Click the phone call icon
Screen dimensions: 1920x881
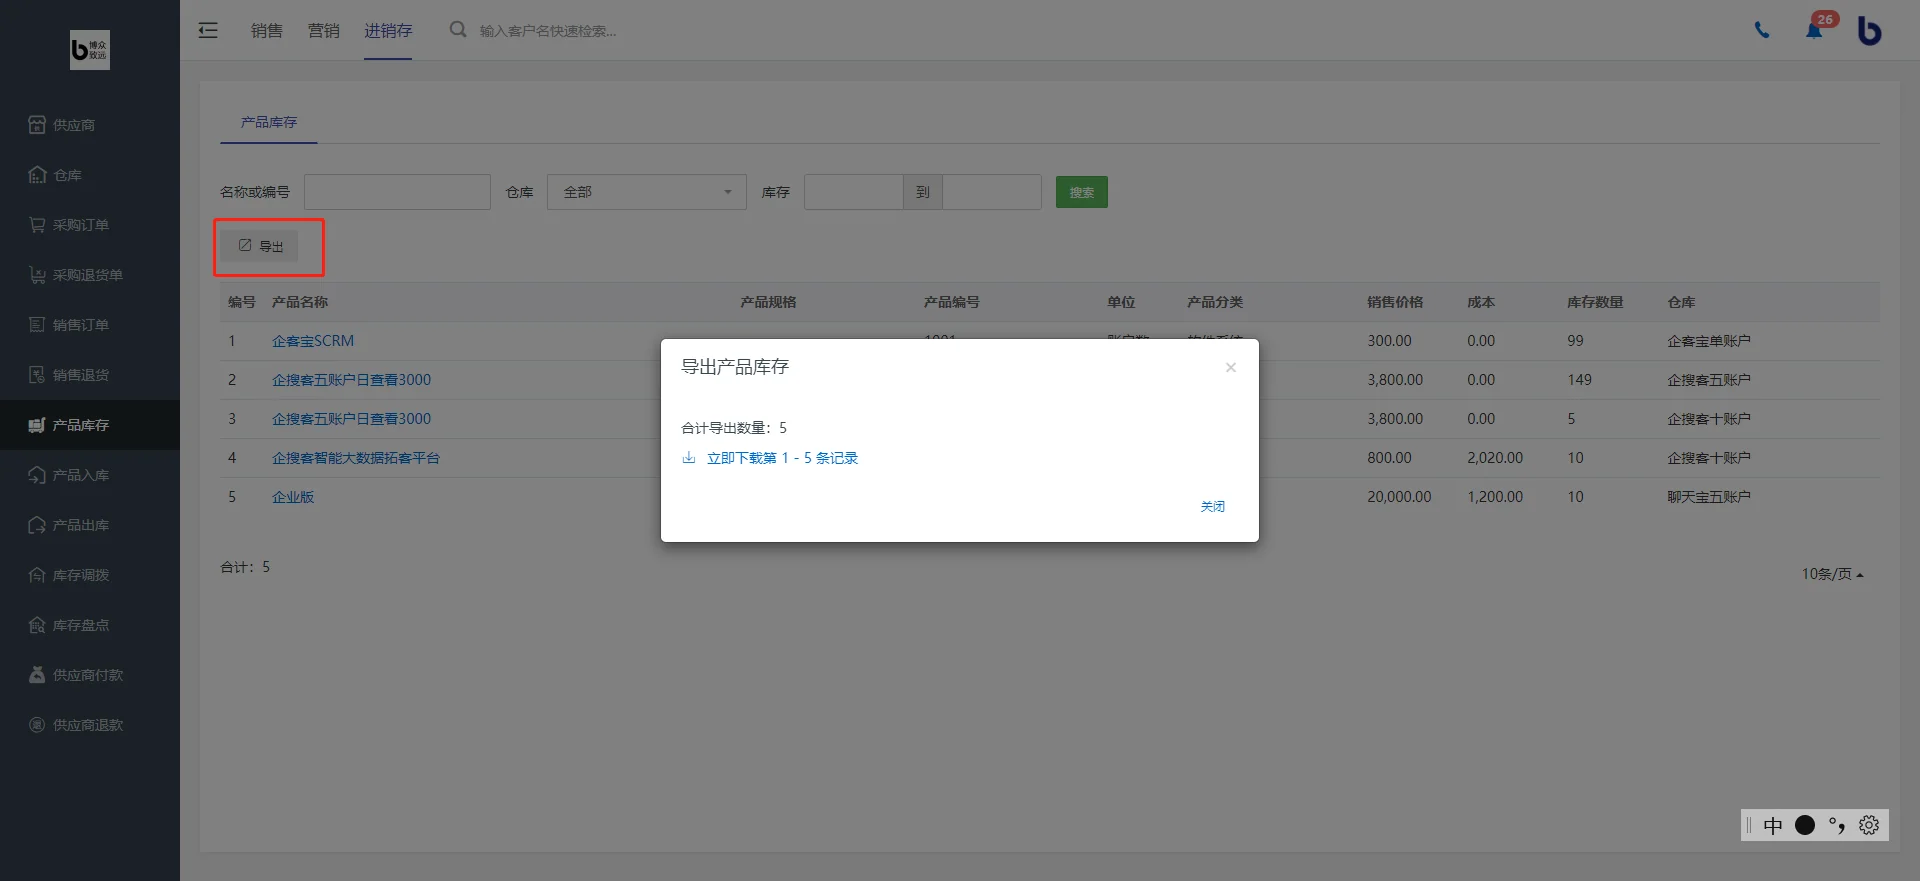click(1762, 30)
